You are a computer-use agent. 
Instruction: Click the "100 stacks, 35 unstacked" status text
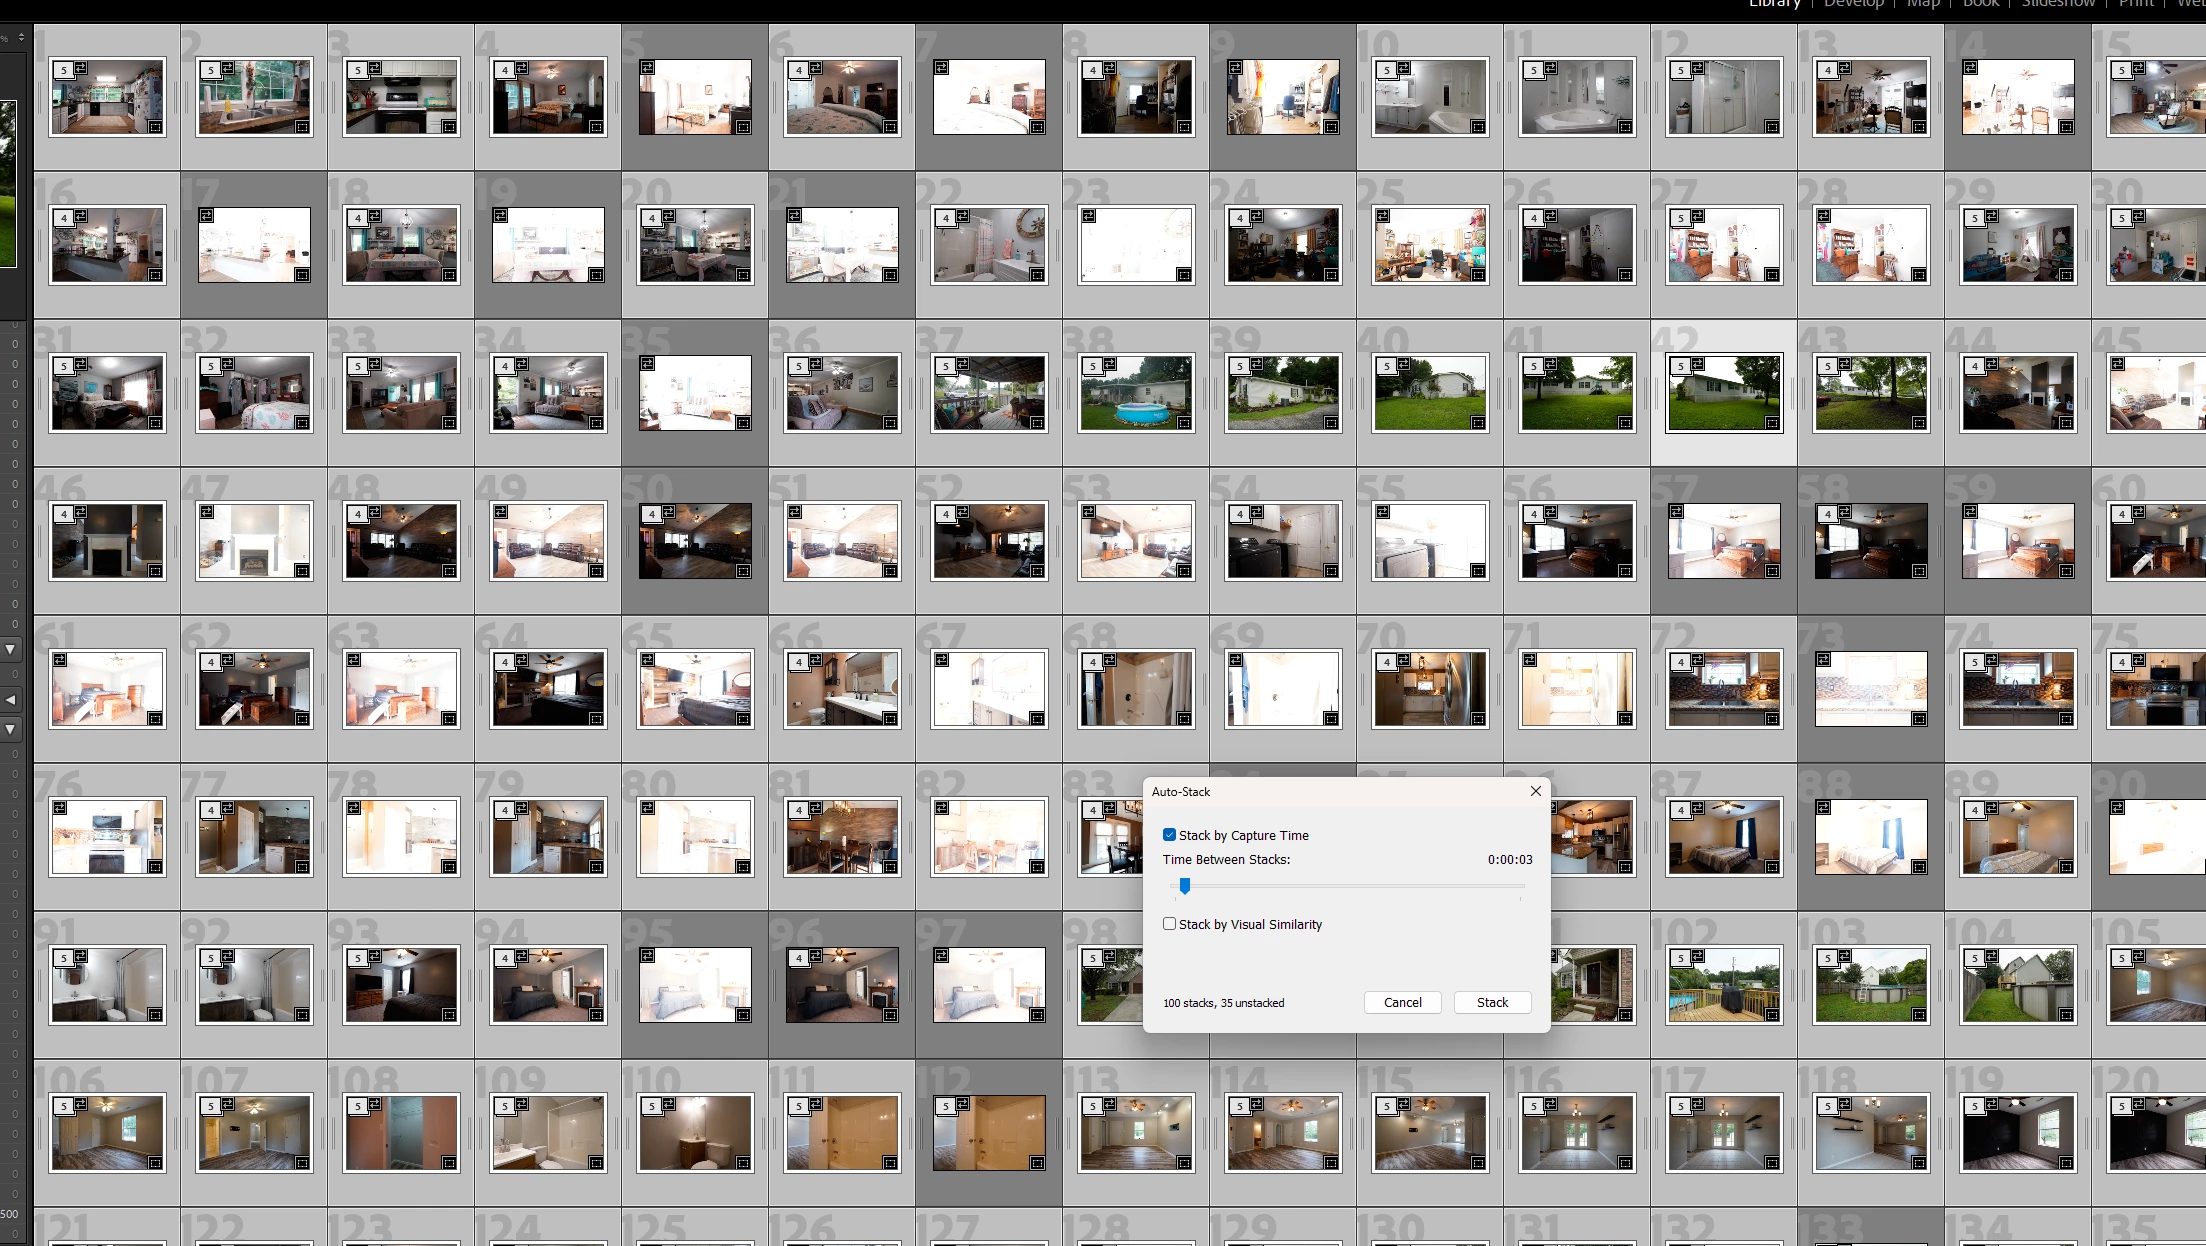click(x=1224, y=1003)
